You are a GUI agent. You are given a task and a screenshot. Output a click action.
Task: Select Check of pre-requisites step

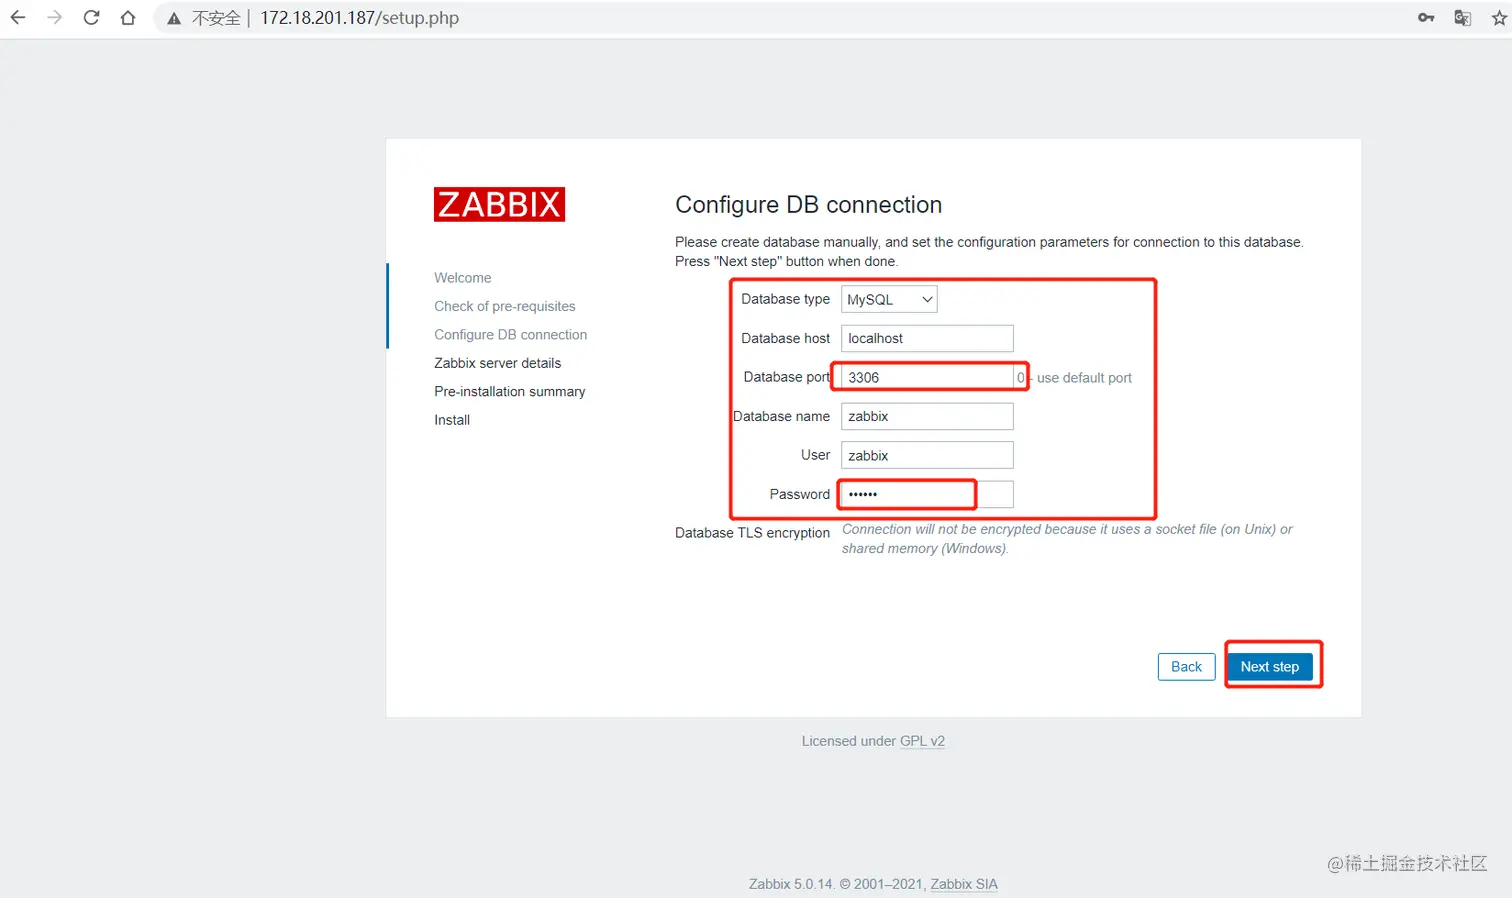505,306
